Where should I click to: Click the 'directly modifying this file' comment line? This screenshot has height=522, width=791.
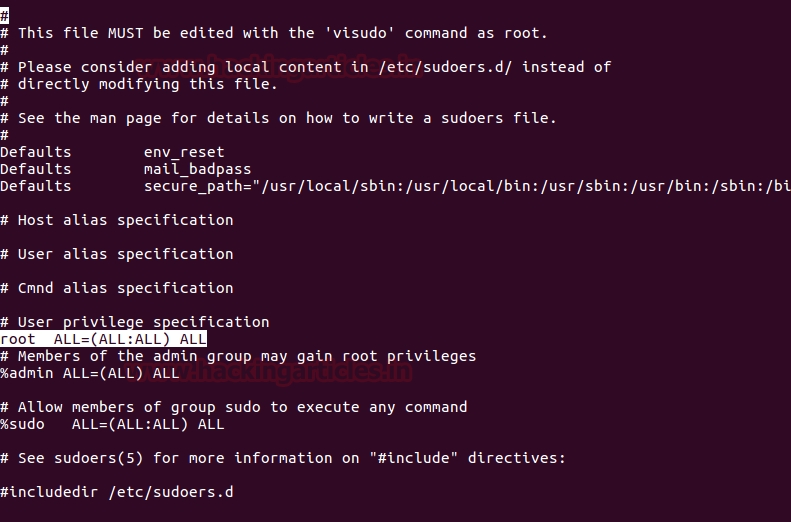147,84
